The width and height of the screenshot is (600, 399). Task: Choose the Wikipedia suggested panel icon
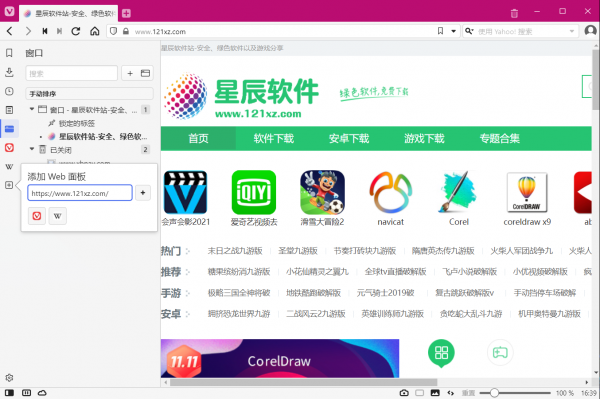coord(57,216)
